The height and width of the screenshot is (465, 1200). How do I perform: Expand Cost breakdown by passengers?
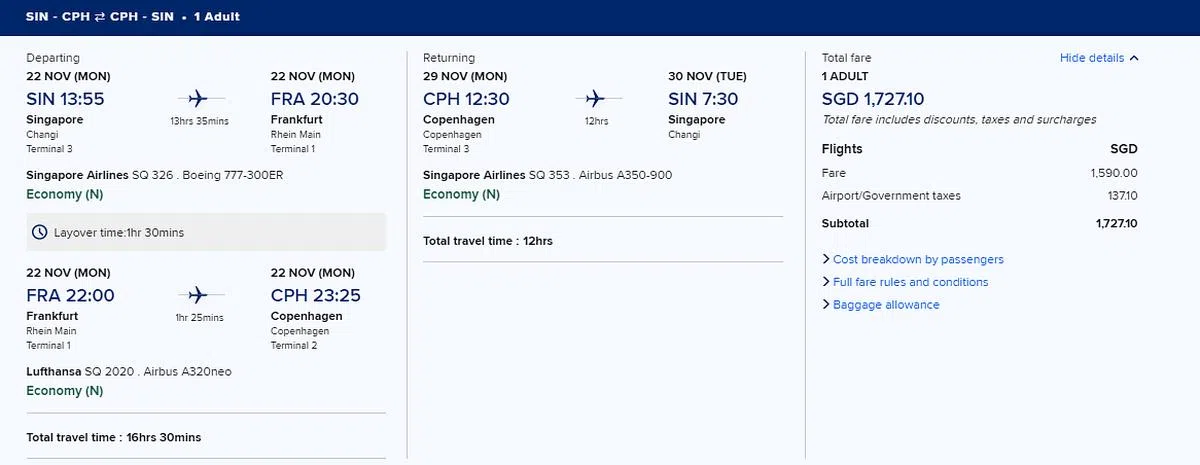pos(918,259)
